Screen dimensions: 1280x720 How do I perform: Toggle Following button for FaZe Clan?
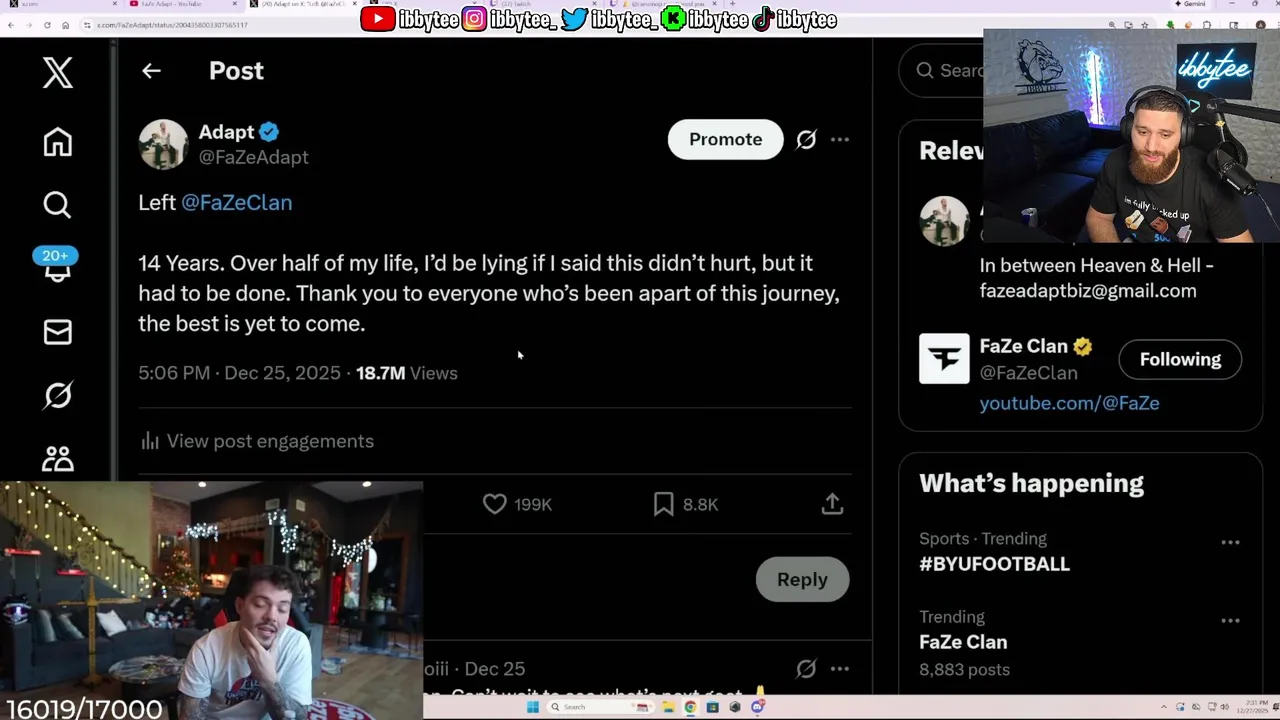click(x=1180, y=359)
